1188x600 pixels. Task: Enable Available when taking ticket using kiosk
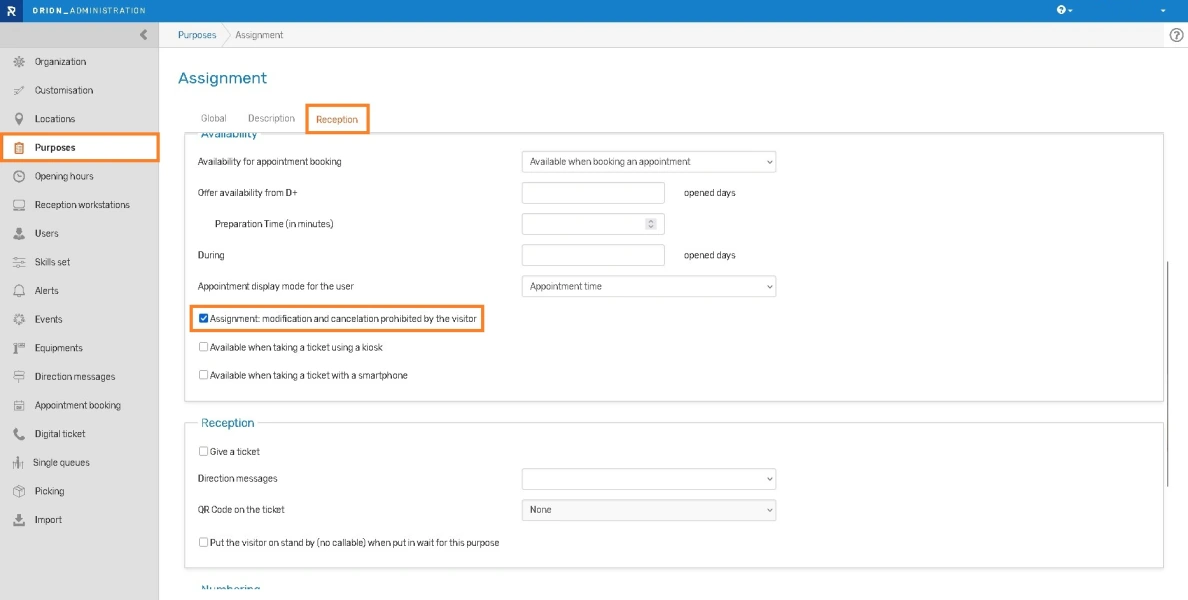pyautogui.click(x=204, y=347)
